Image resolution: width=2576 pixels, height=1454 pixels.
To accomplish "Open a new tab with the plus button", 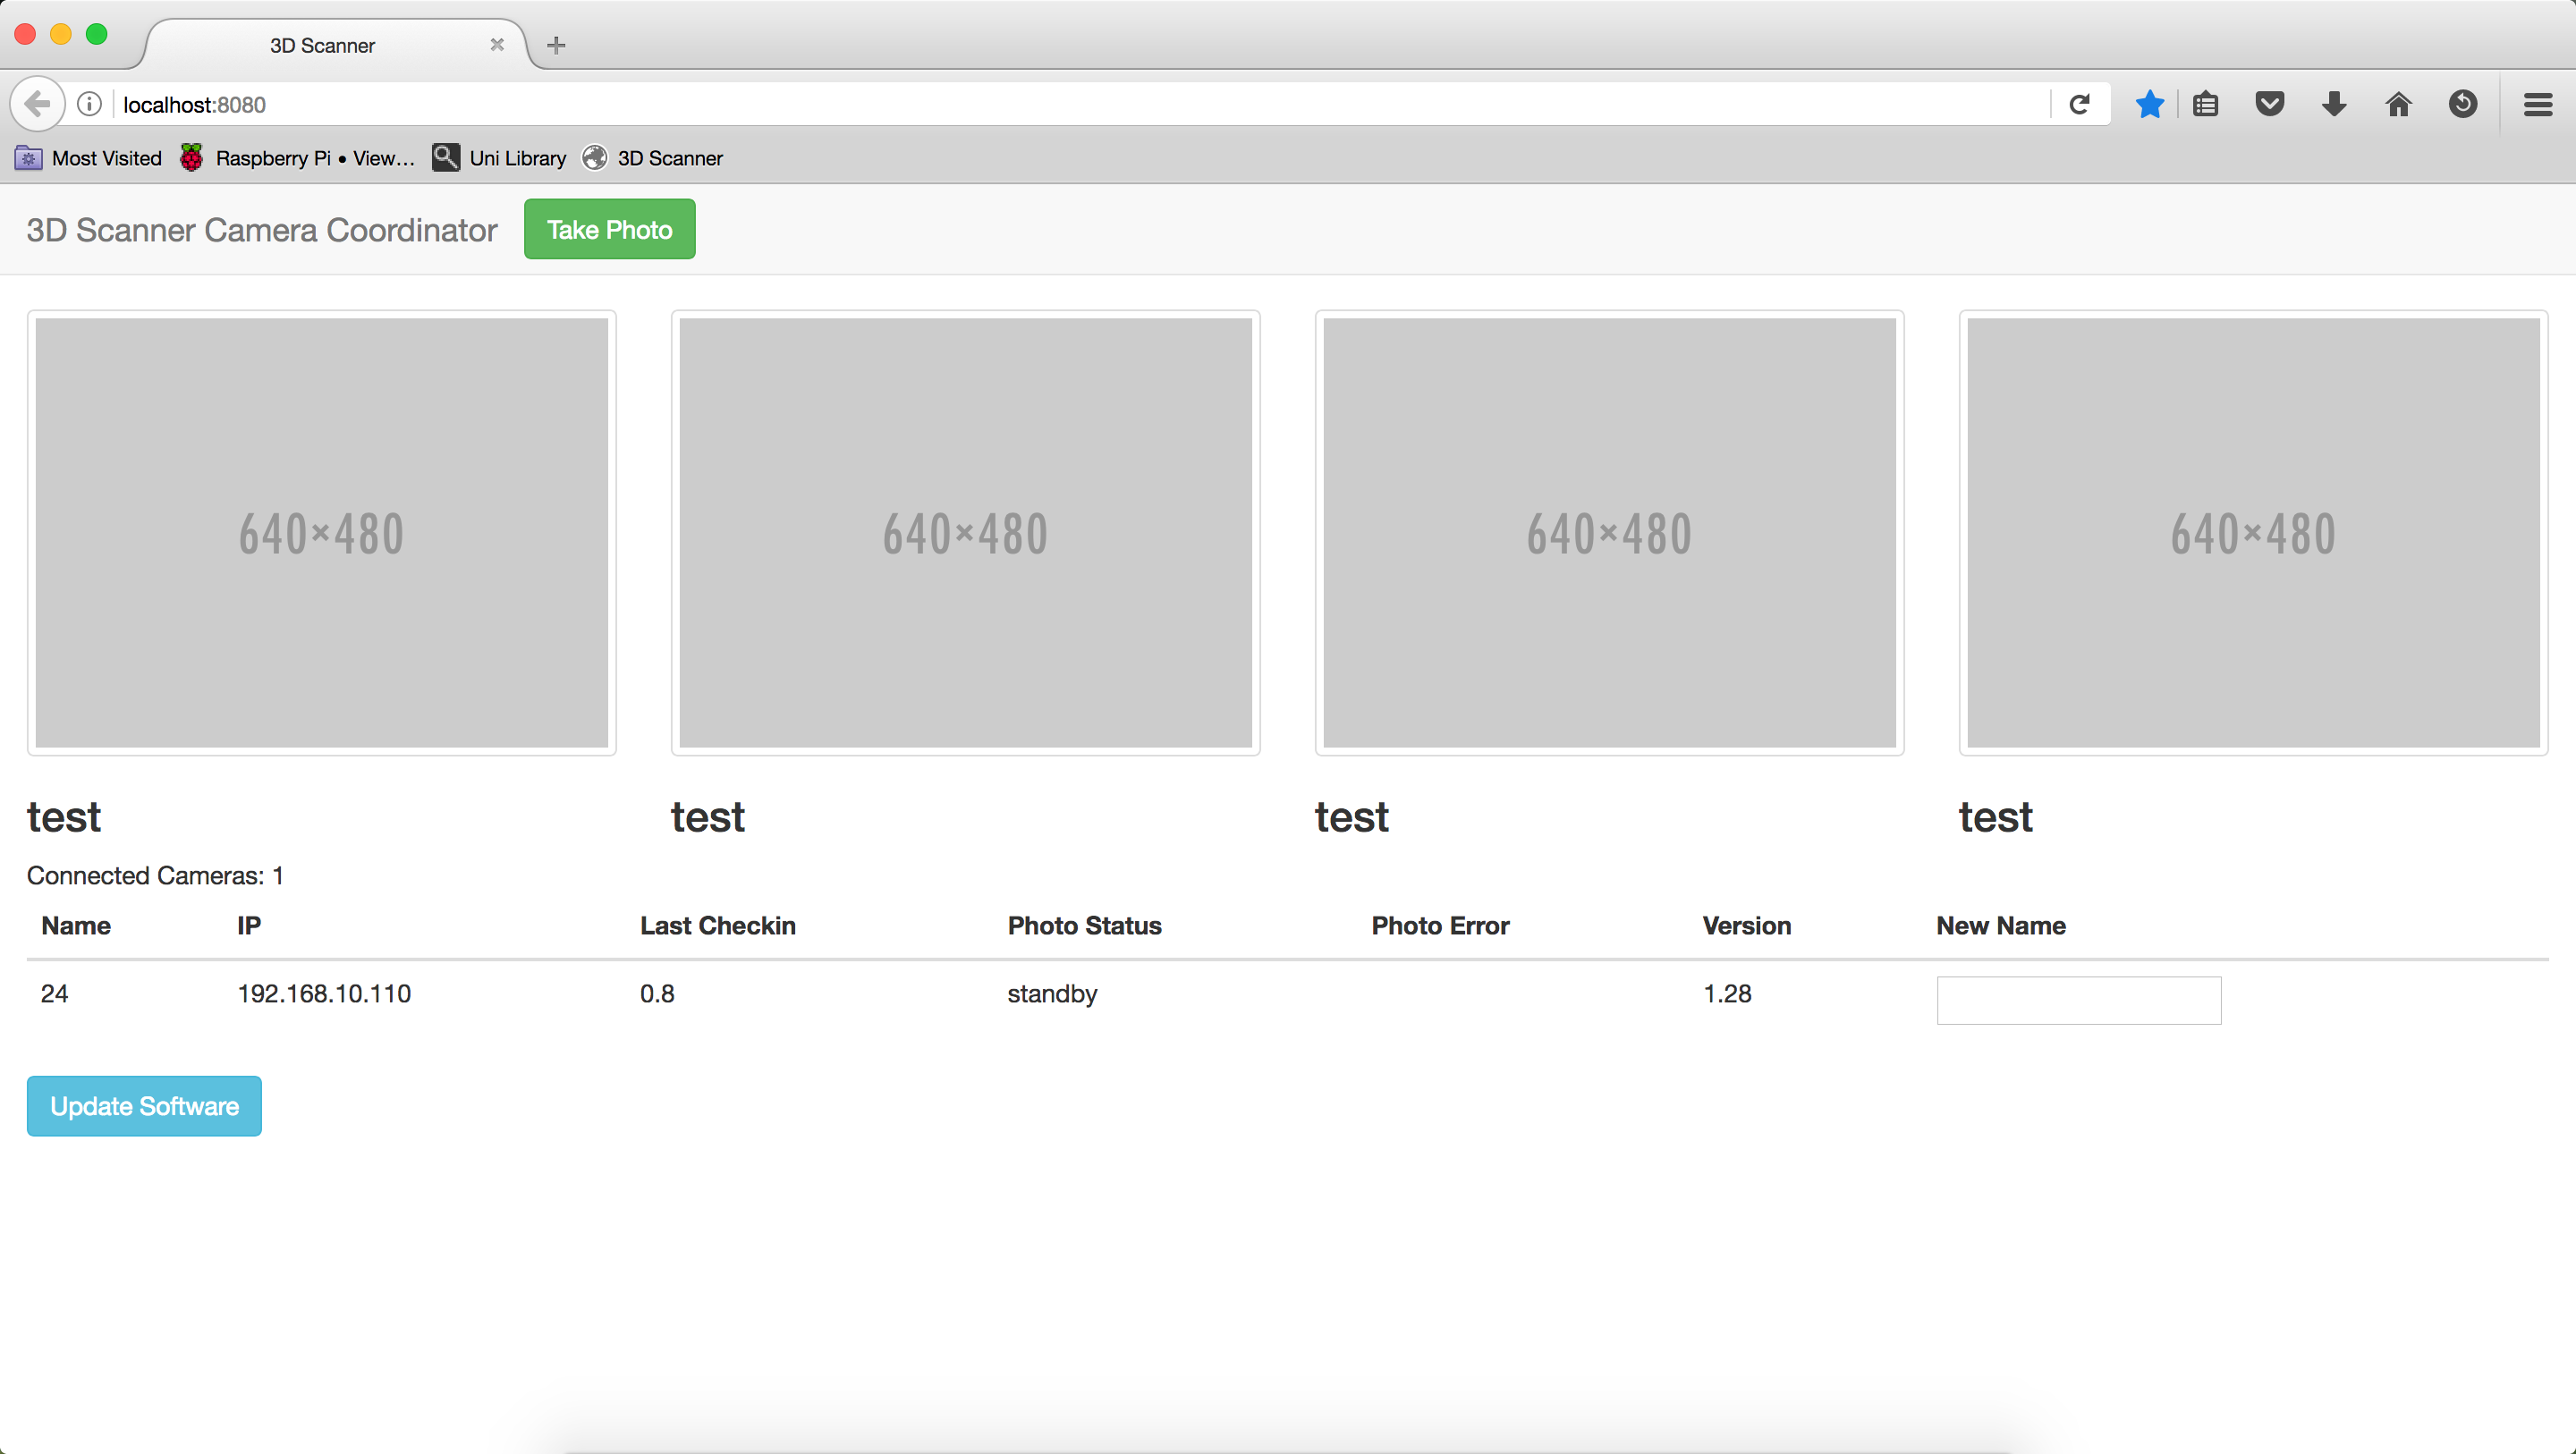I will (556, 45).
